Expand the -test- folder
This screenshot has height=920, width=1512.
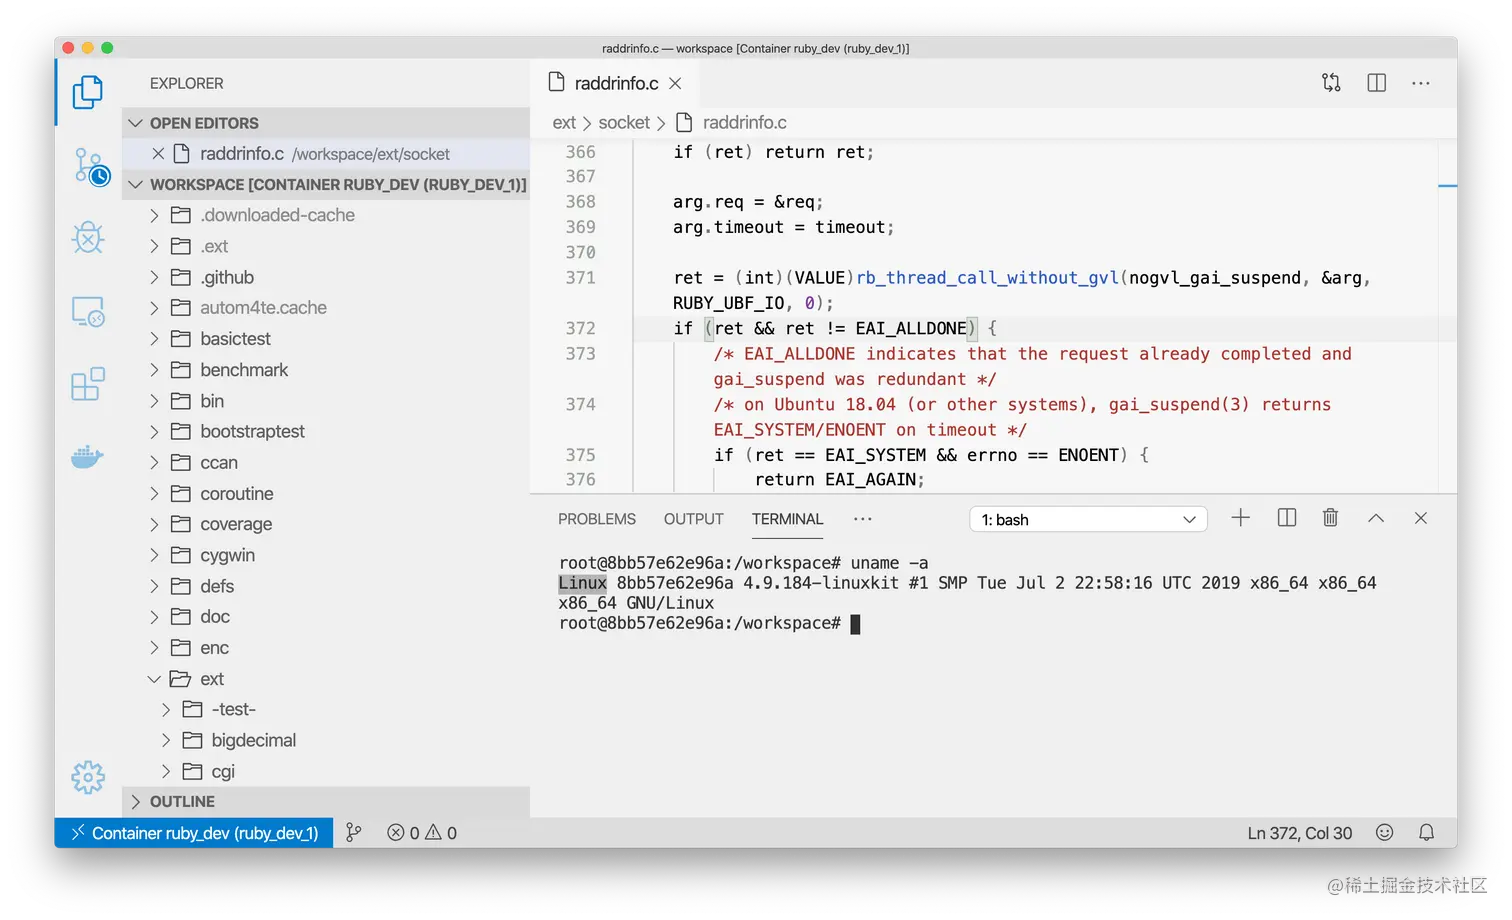(x=166, y=710)
